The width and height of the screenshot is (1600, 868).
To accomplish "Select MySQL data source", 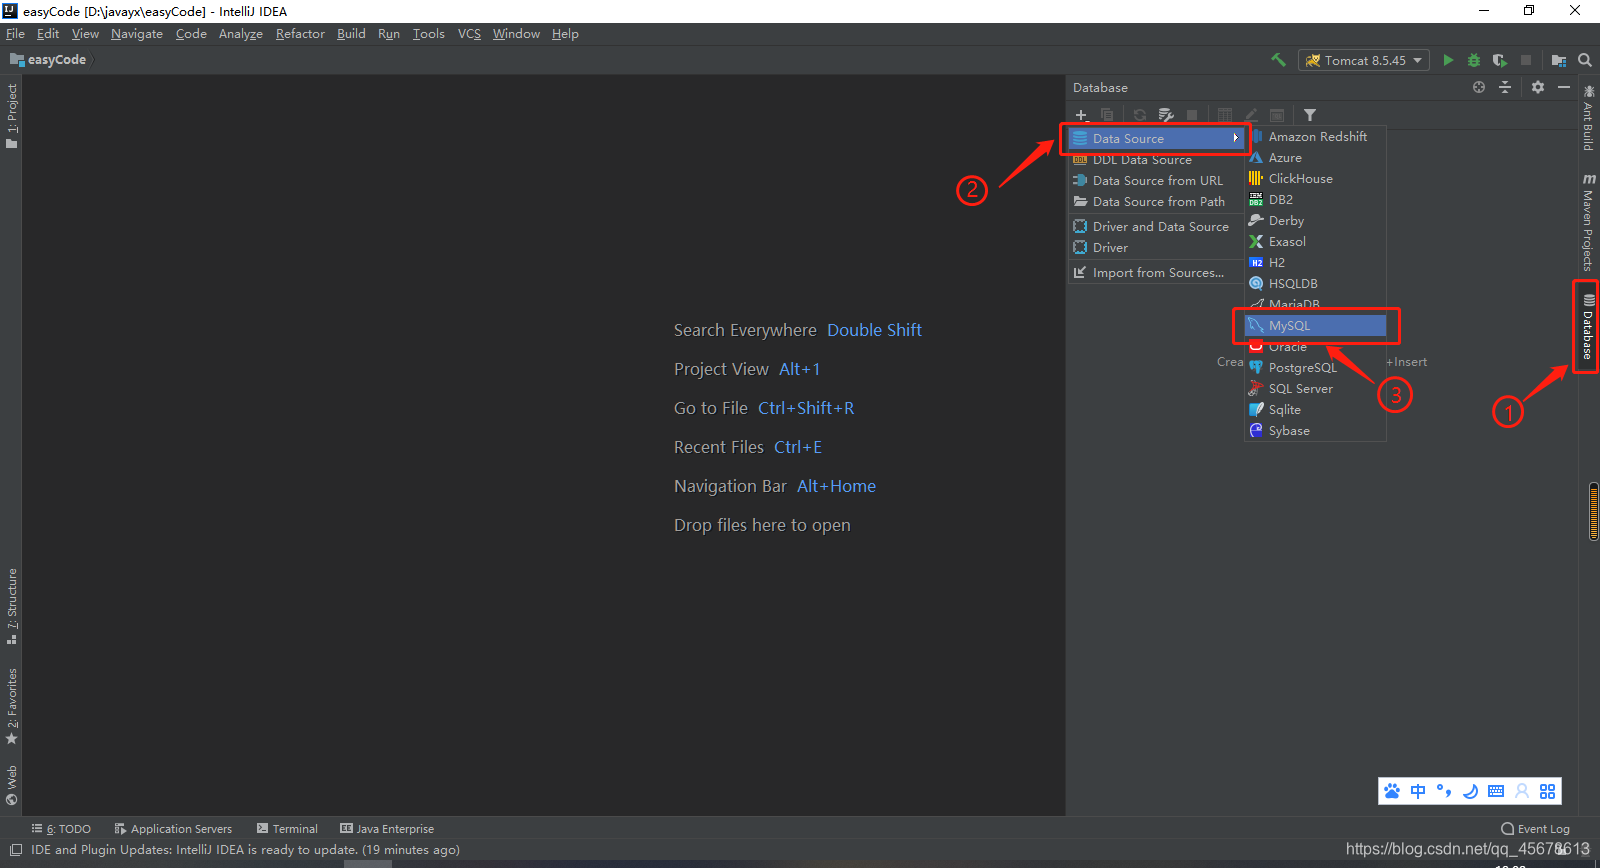I will tap(1315, 326).
